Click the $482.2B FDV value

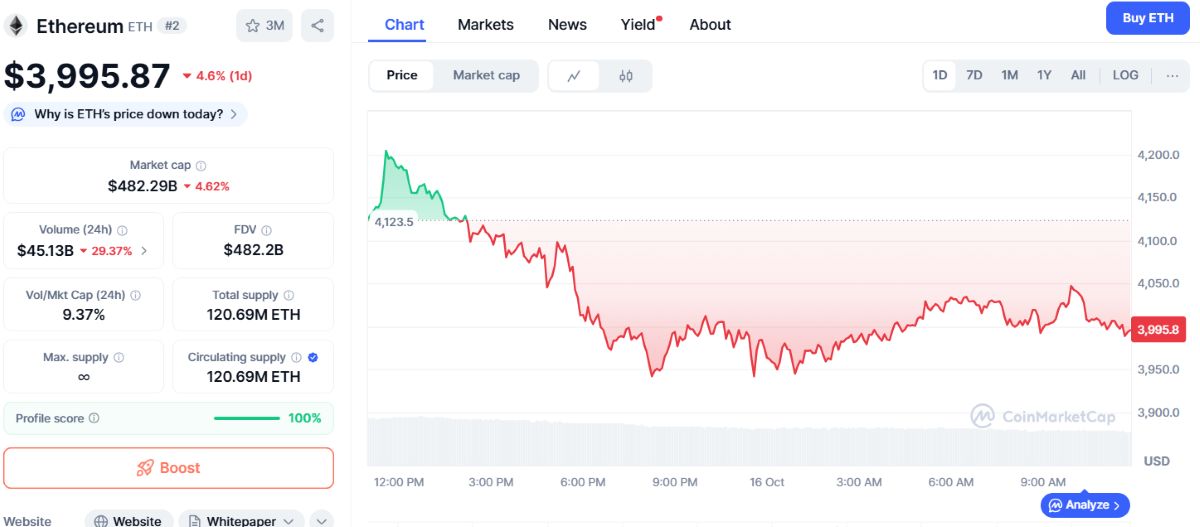[x=253, y=250]
